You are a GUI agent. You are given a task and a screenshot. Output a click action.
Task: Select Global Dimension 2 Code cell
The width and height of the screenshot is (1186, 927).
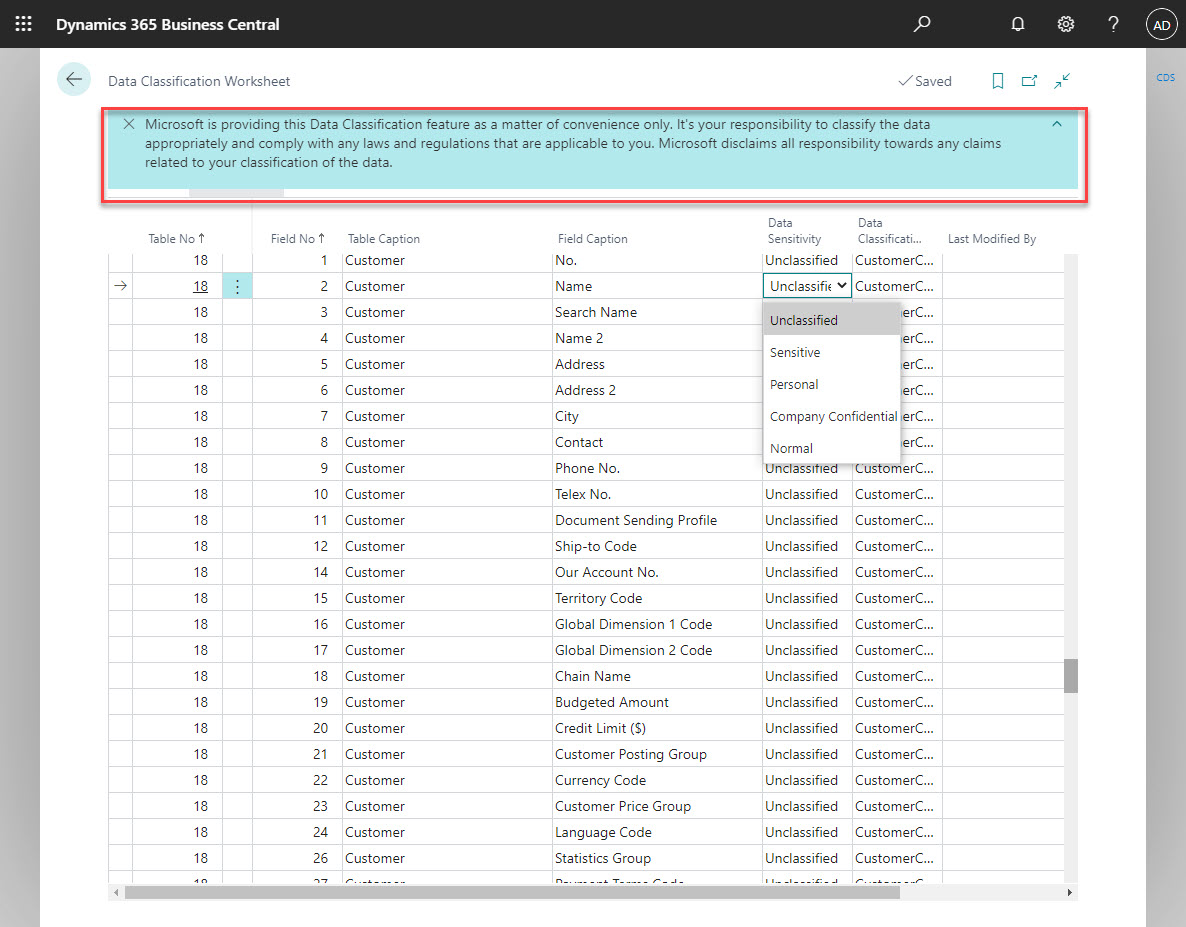657,650
